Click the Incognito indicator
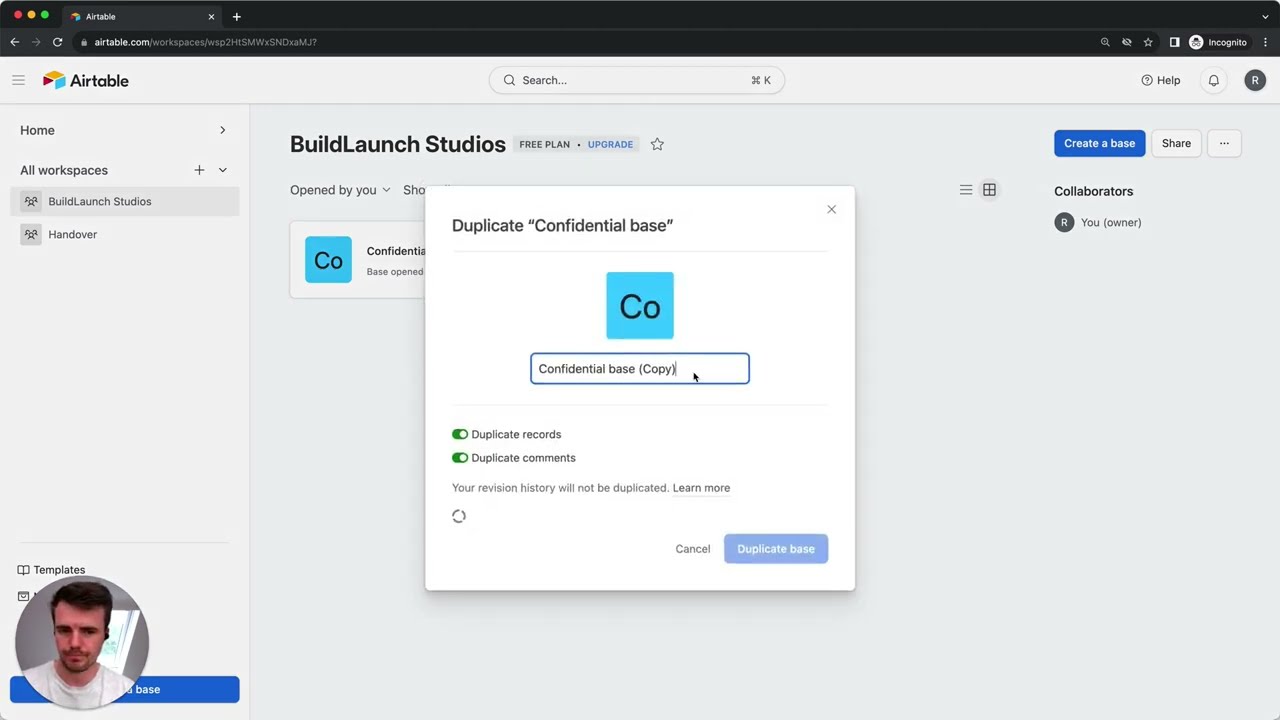The width and height of the screenshot is (1280, 720). pyautogui.click(x=1218, y=42)
